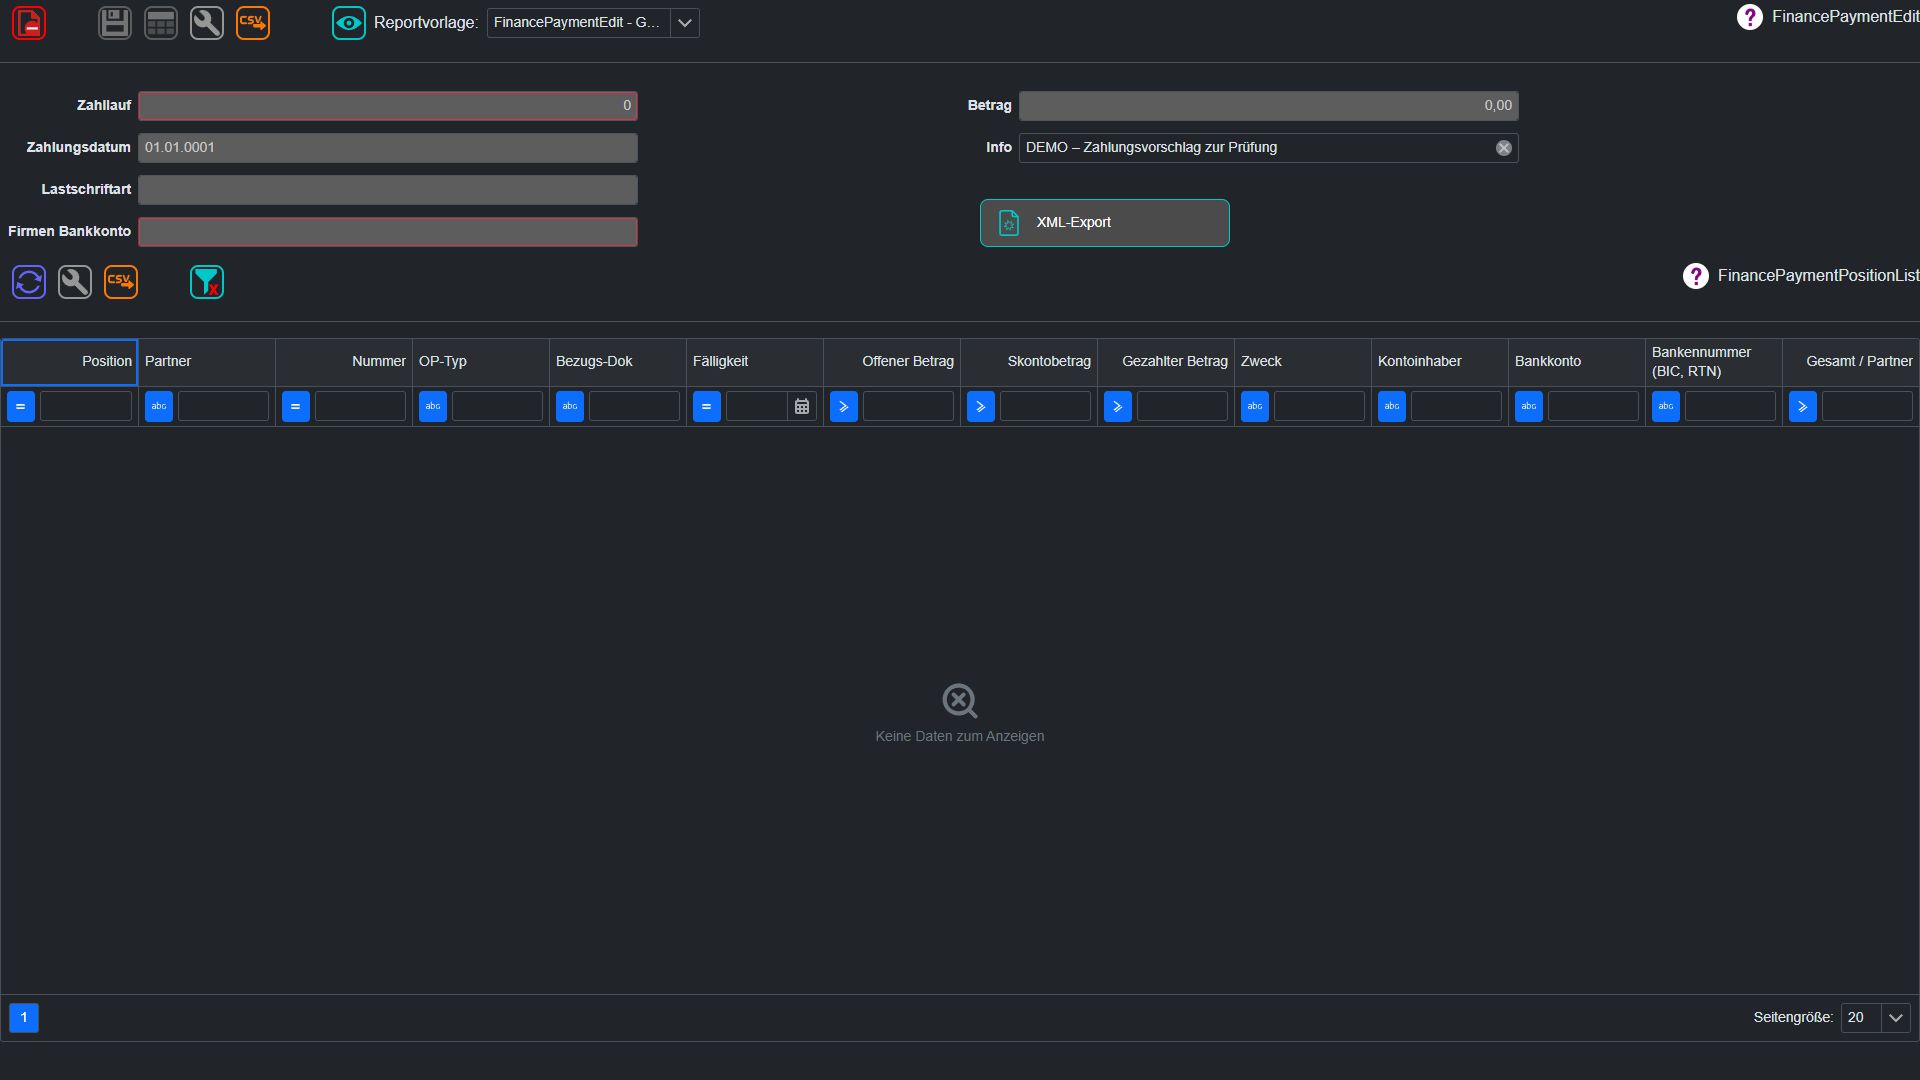
Task: Change Gezahlter Betrag filter operator
Action: tap(1118, 407)
